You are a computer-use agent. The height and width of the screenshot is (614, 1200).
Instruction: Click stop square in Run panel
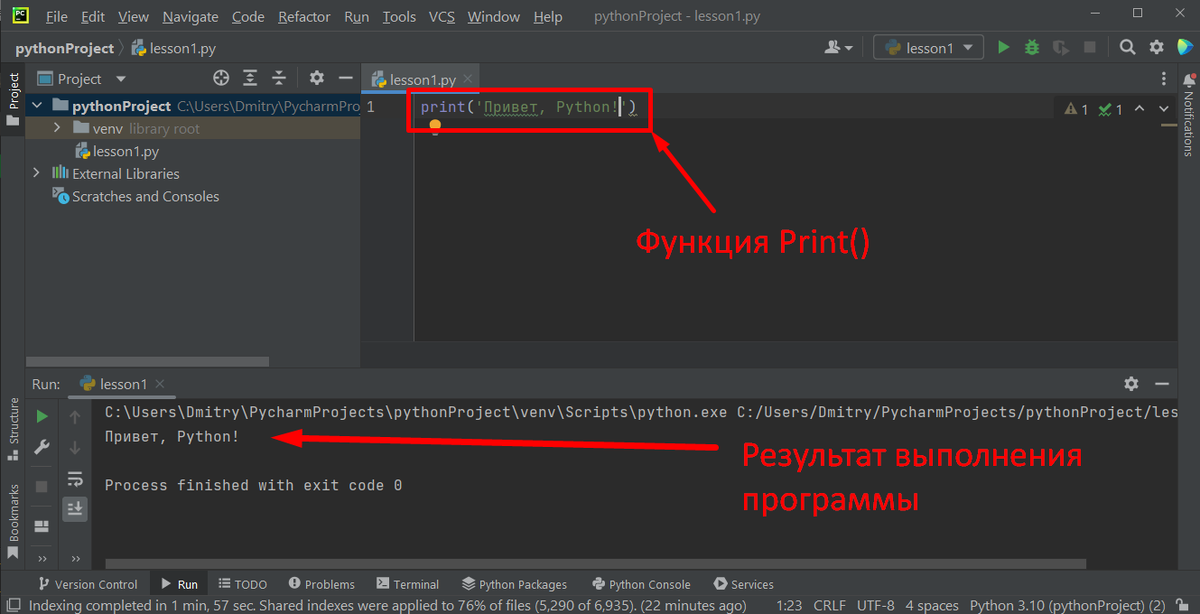tap(42, 486)
